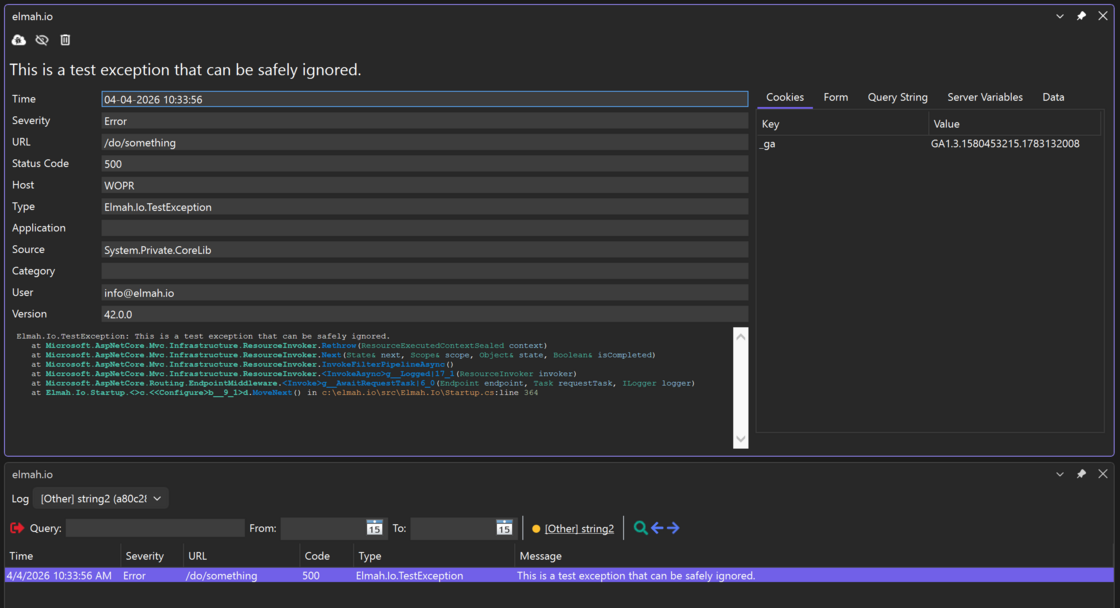Screen dimensions: 1120x608
Task: Sort by Severity column header
Action: point(152,556)
